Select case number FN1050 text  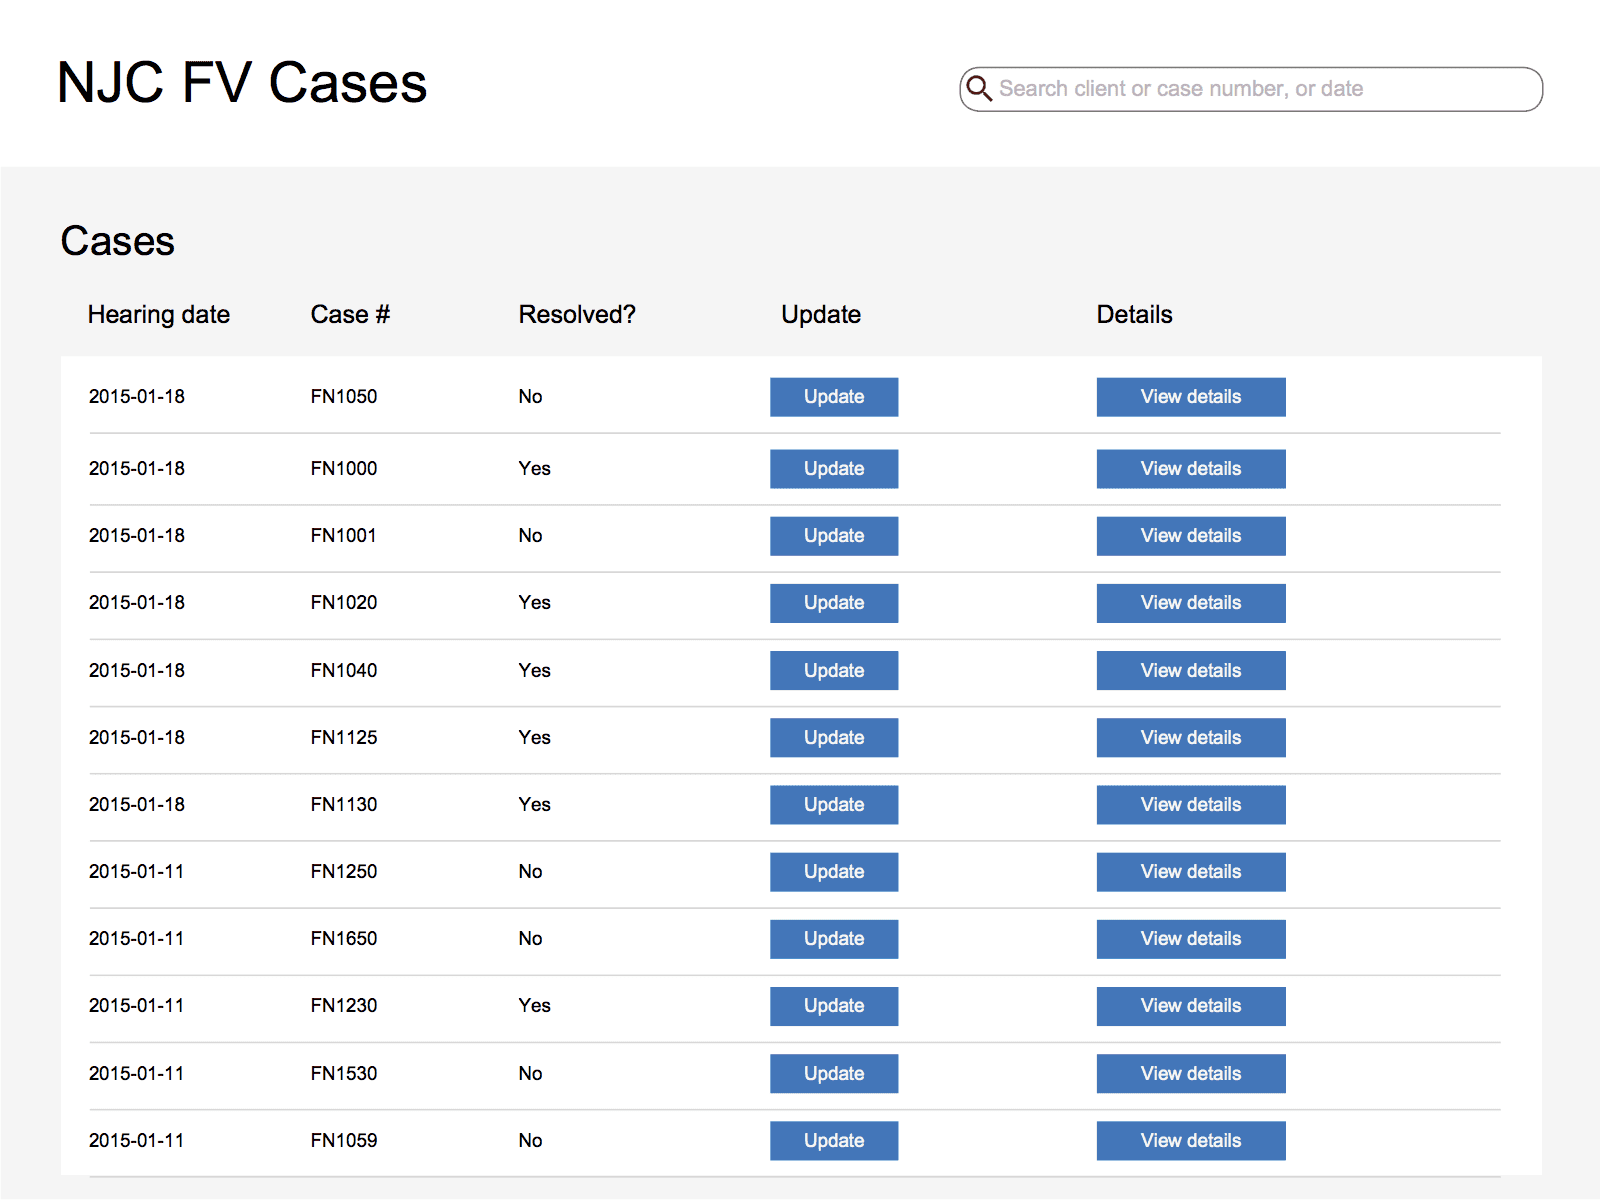344,397
